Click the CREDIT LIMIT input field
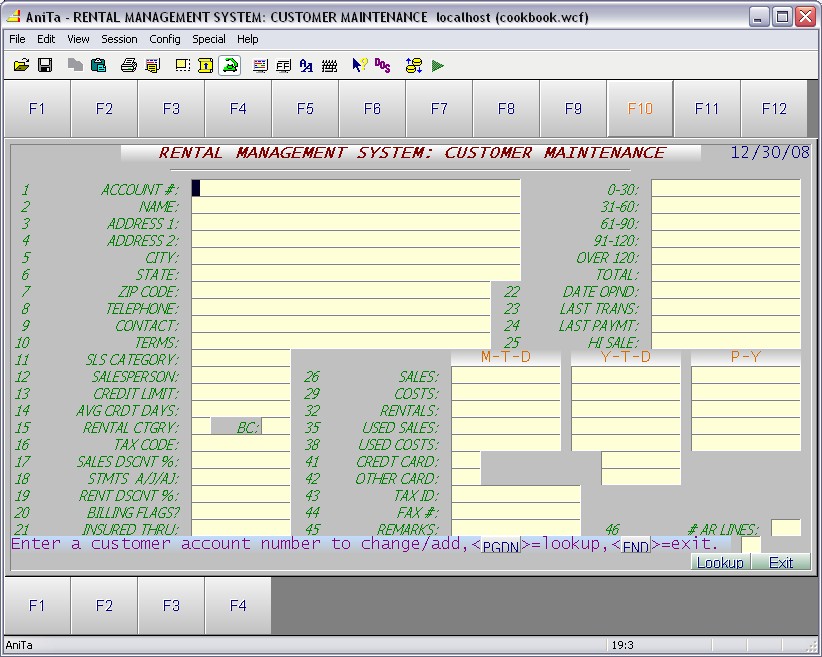Screen dimensions: 822x657 241,393
